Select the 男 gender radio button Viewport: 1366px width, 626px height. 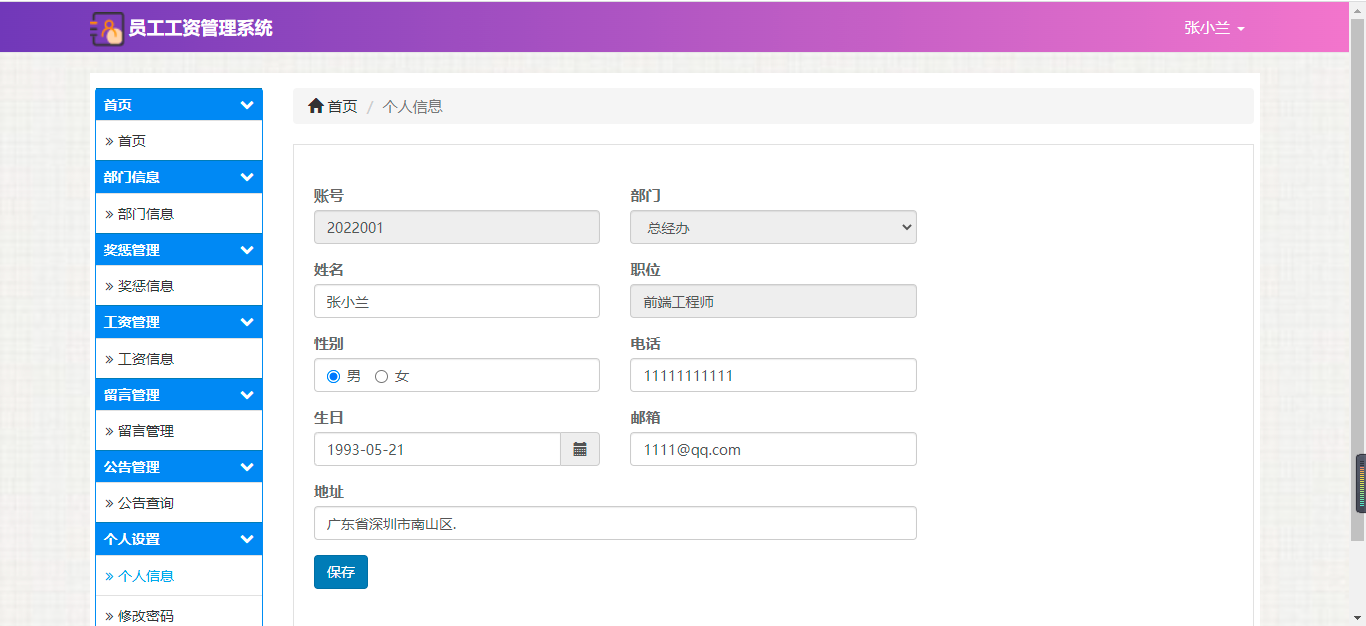[333, 376]
